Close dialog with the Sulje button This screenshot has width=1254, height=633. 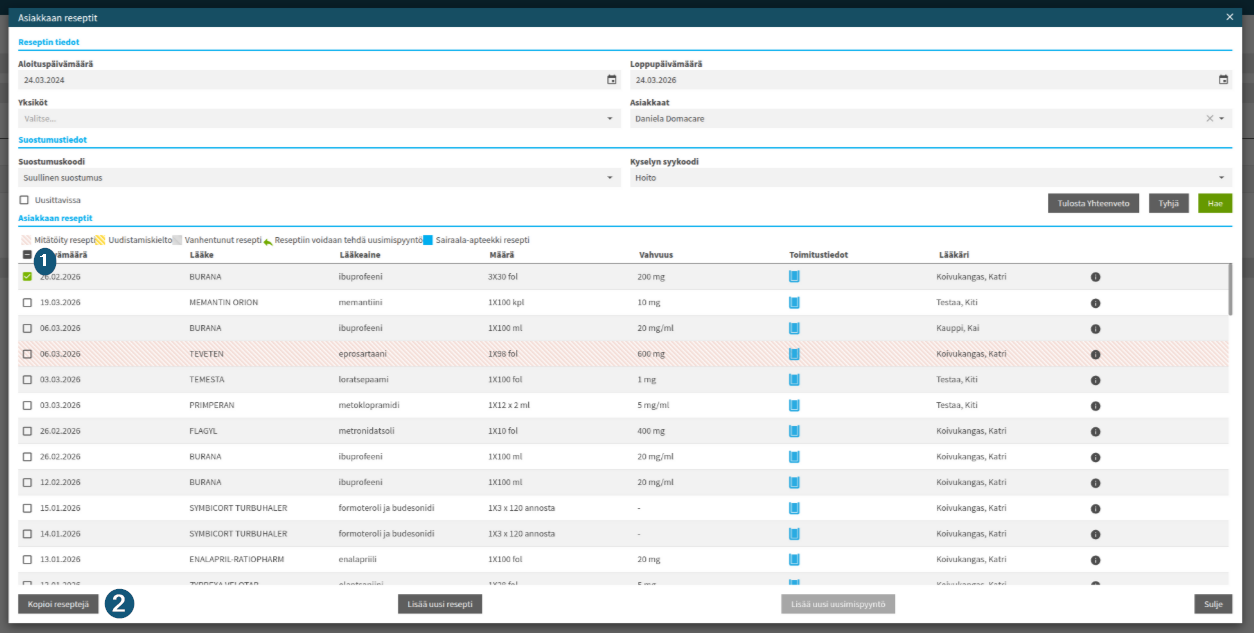tap(1213, 604)
